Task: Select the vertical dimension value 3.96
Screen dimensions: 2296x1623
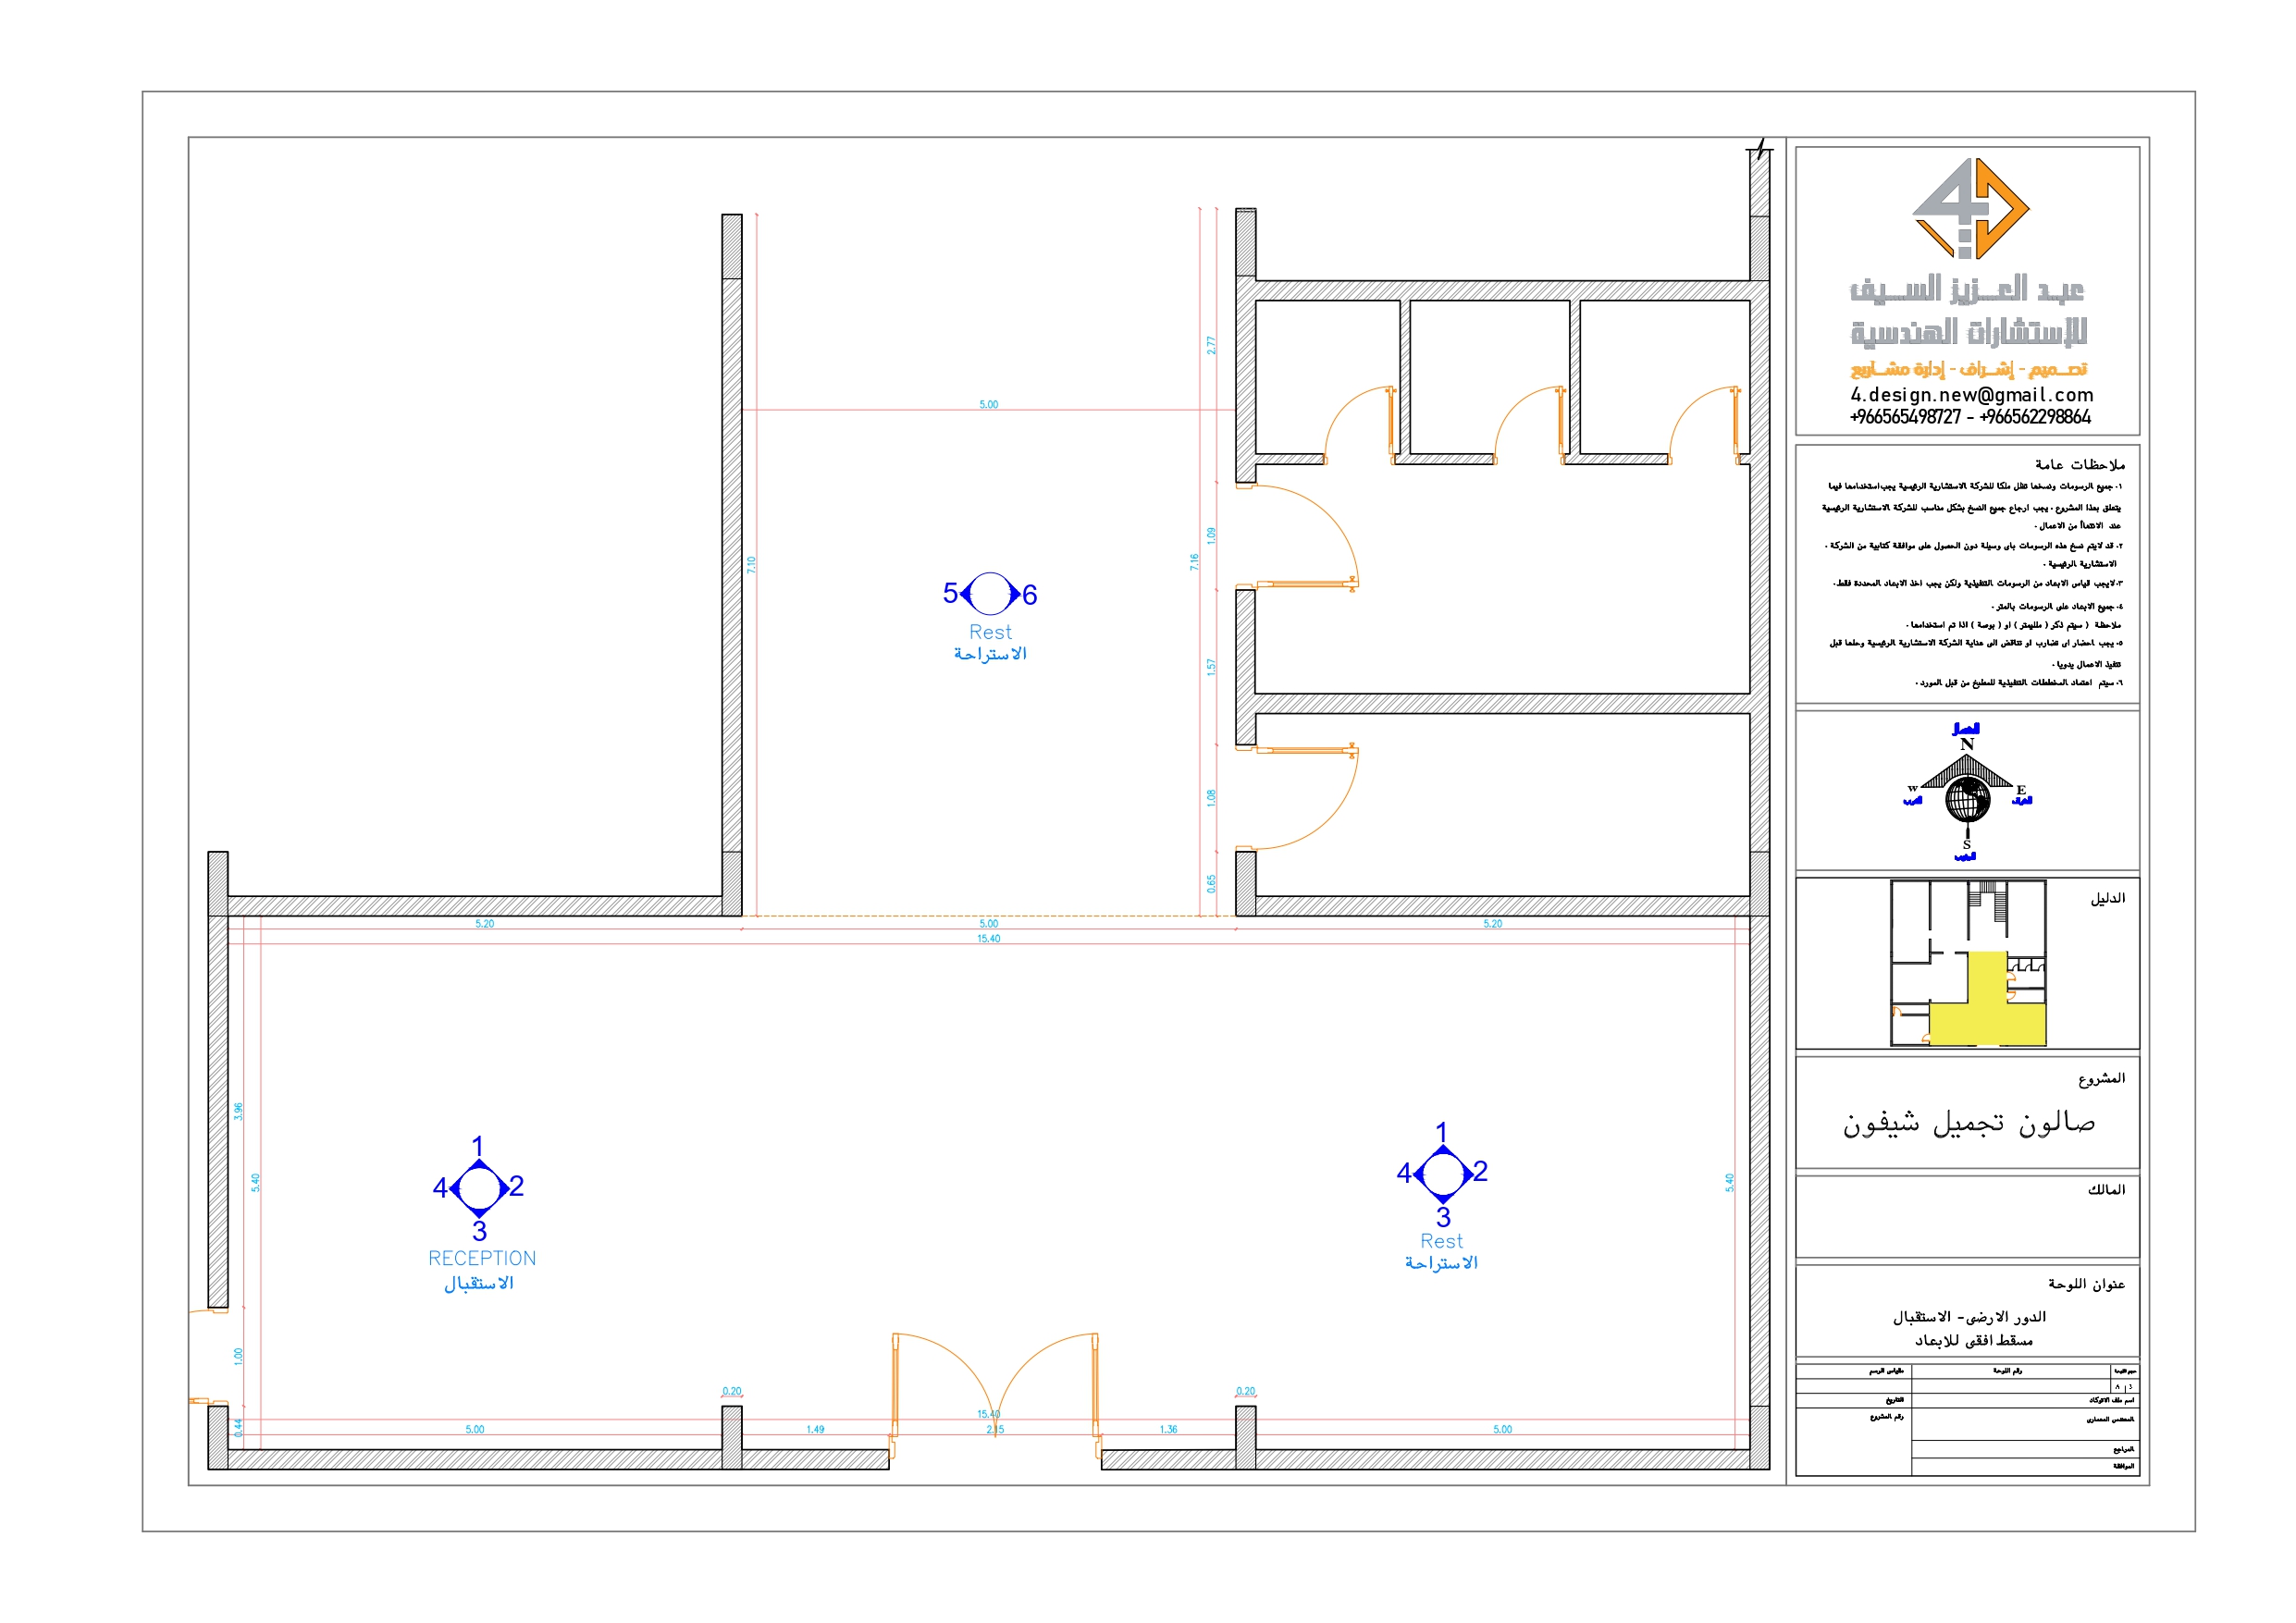Action: (x=238, y=1111)
